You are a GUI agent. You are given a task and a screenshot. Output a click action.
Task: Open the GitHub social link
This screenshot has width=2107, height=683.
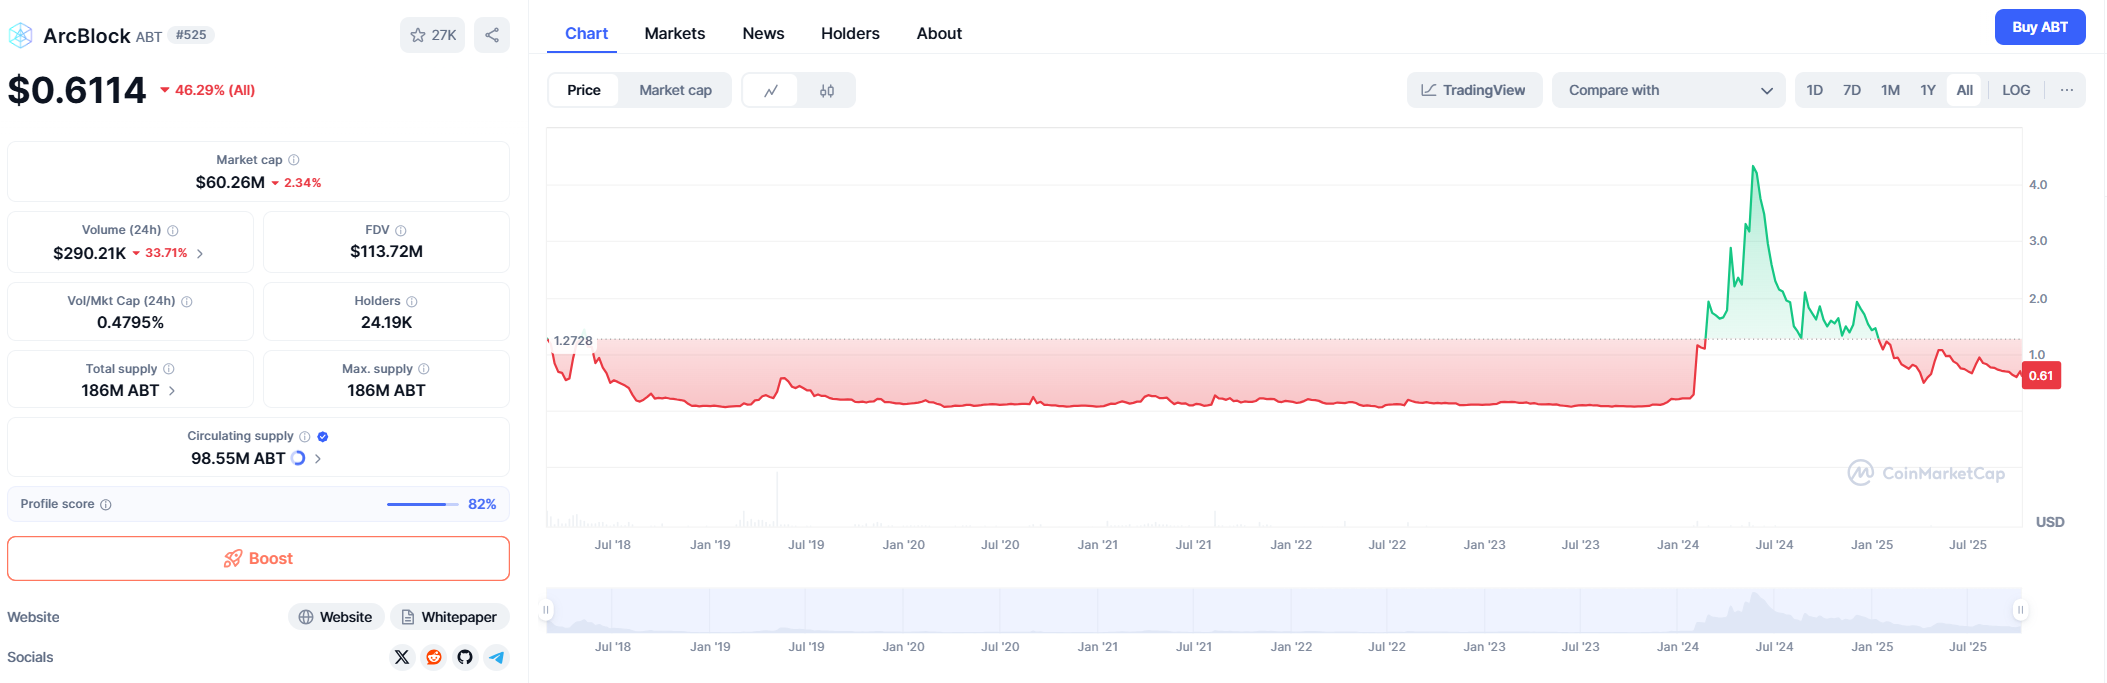(x=465, y=657)
